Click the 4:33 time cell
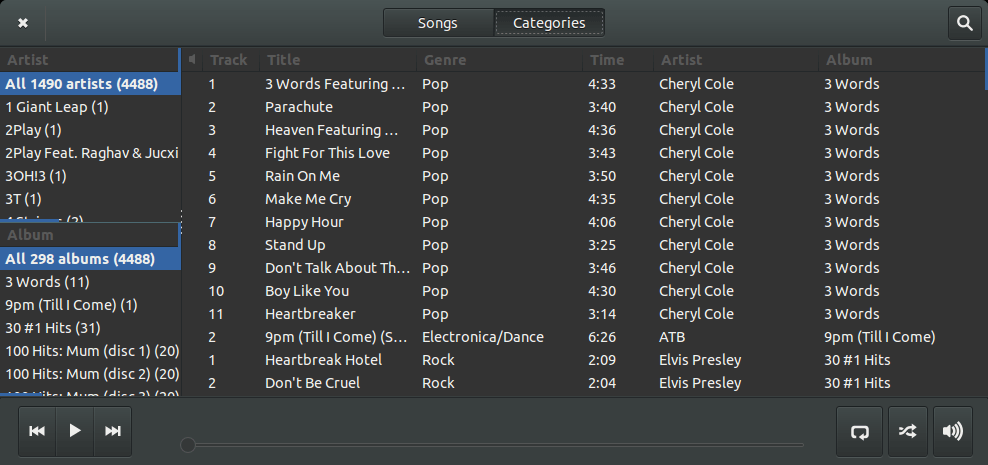Image resolution: width=988 pixels, height=465 pixels. click(x=602, y=84)
